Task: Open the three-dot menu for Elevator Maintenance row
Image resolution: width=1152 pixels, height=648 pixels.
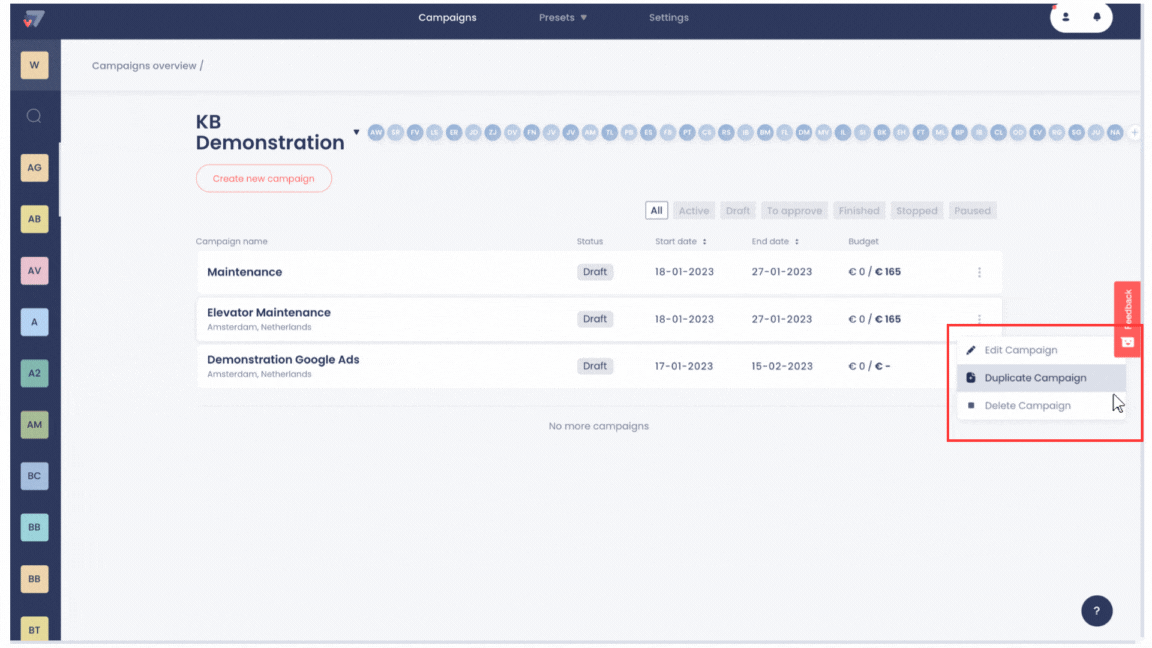Action: point(979,319)
